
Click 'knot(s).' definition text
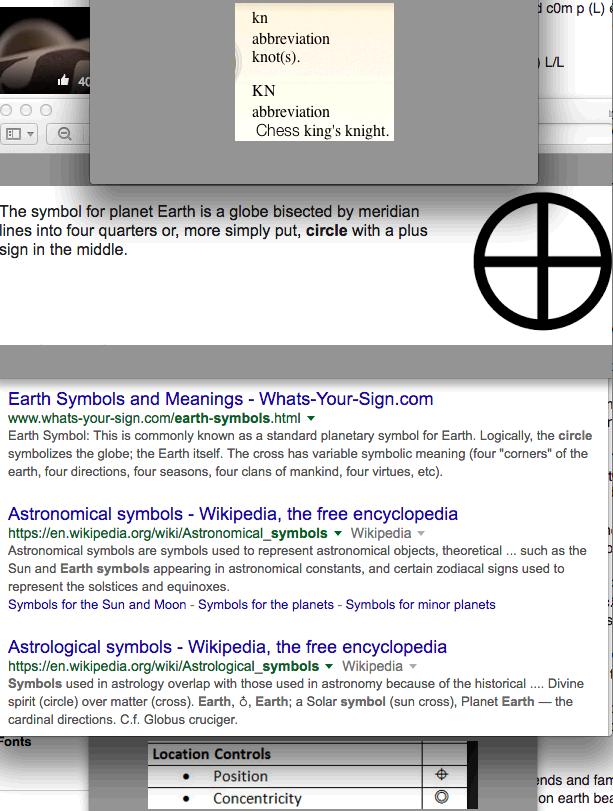pyautogui.click(x=276, y=57)
